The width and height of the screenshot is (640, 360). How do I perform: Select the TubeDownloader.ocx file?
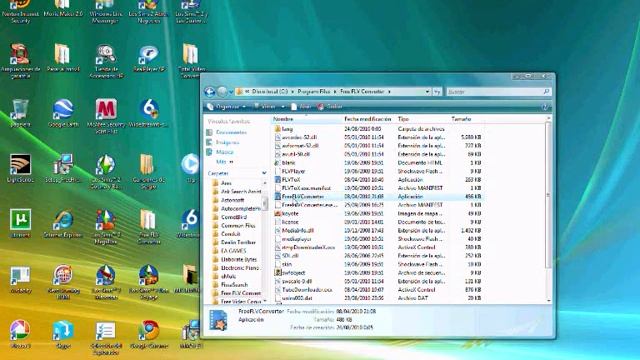[x=307, y=290]
